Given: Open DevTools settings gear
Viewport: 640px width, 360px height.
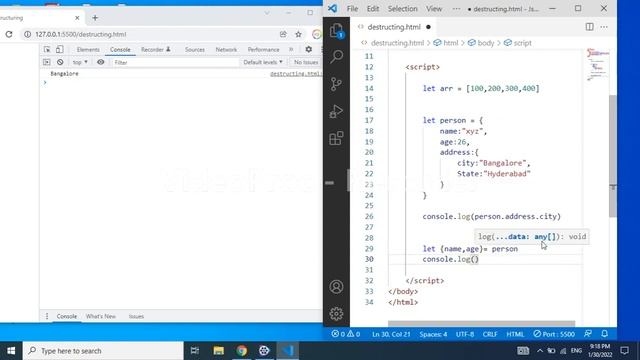Looking at the screenshot, I should [309, 49].
